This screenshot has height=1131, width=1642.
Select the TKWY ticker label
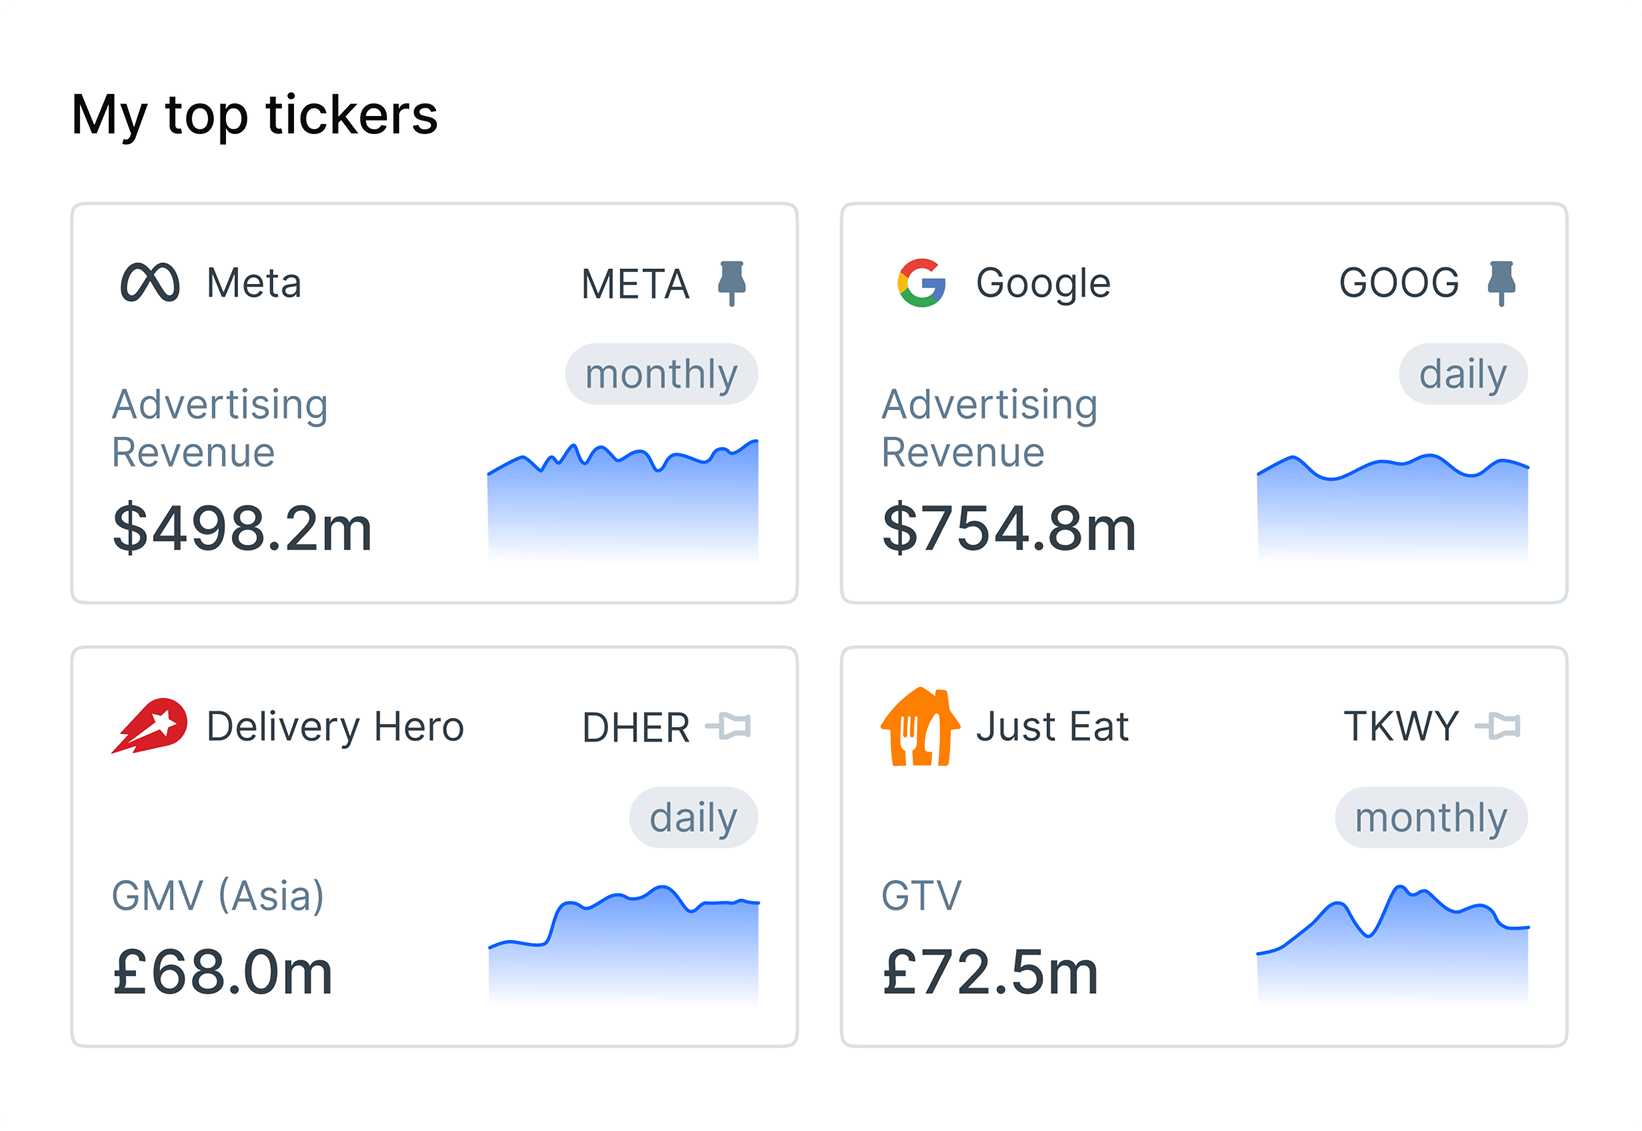[x=1400, y=726]
